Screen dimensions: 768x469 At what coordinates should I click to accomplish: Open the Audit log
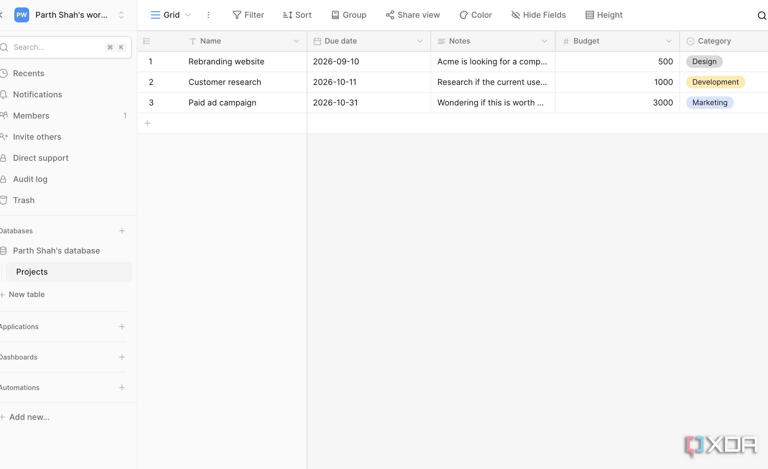coord(30,179)
